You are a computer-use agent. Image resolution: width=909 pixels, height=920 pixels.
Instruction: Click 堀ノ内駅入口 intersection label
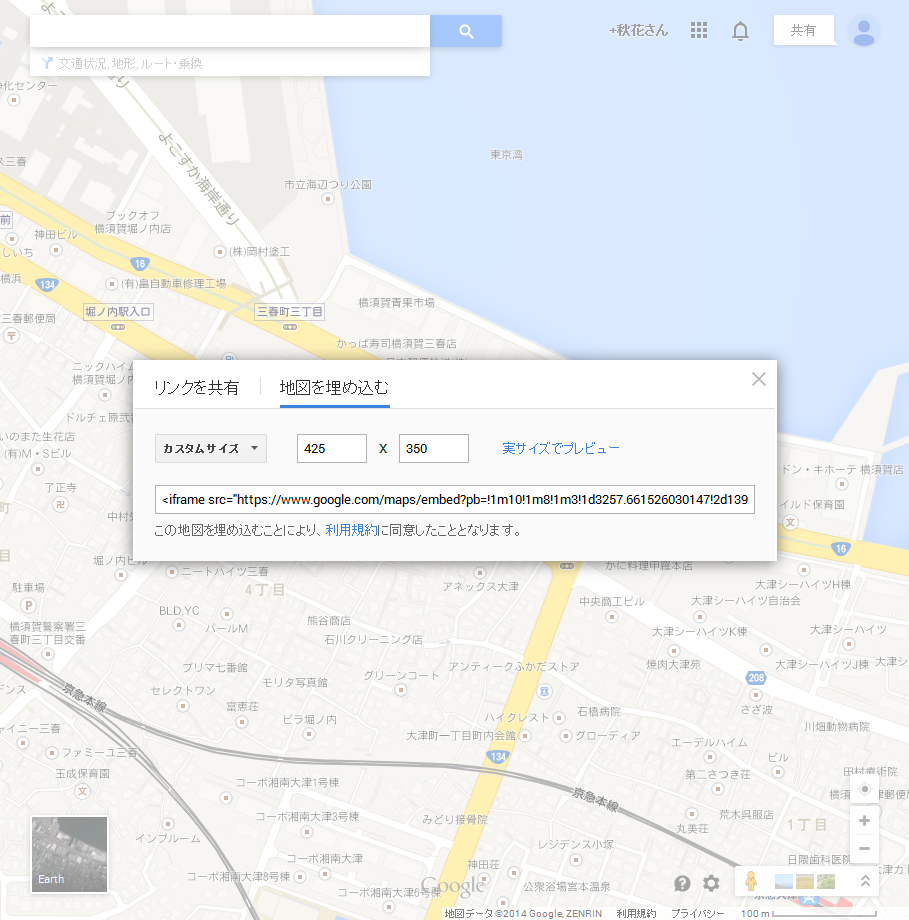[118, 312]
